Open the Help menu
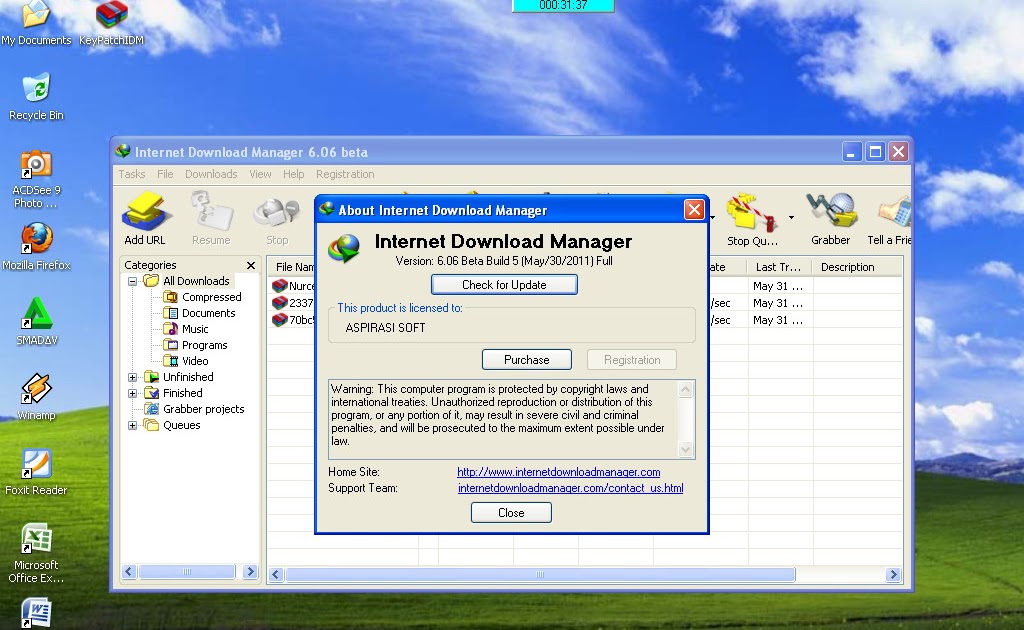 293,174
